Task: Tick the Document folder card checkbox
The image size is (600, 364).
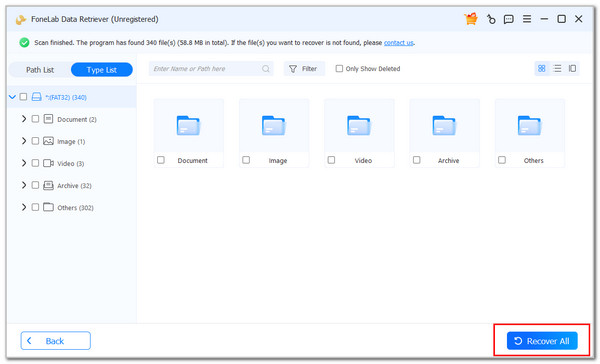Action: coord(161,160)
